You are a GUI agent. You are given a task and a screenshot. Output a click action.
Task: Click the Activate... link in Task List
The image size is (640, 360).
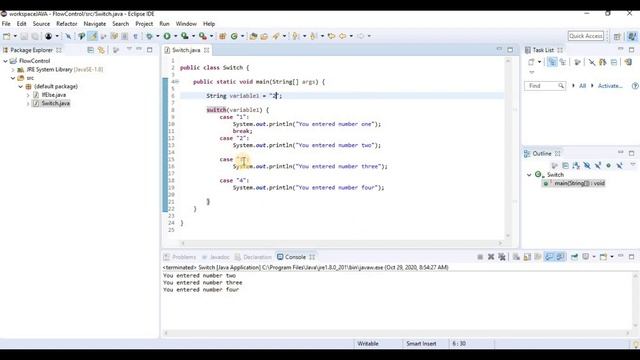point(610,86)
